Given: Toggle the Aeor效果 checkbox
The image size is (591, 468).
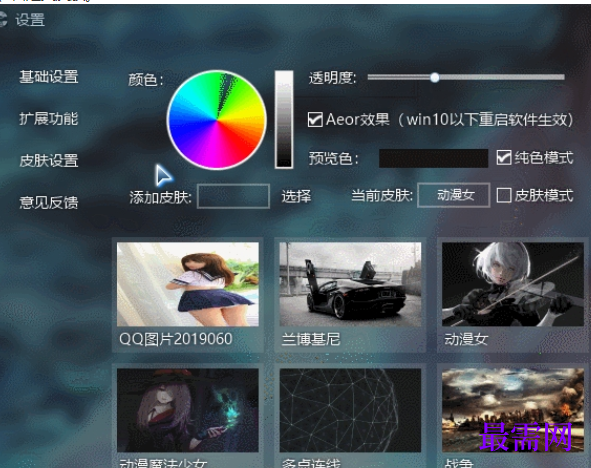Looking at the screenshot, I should (315, 120).
